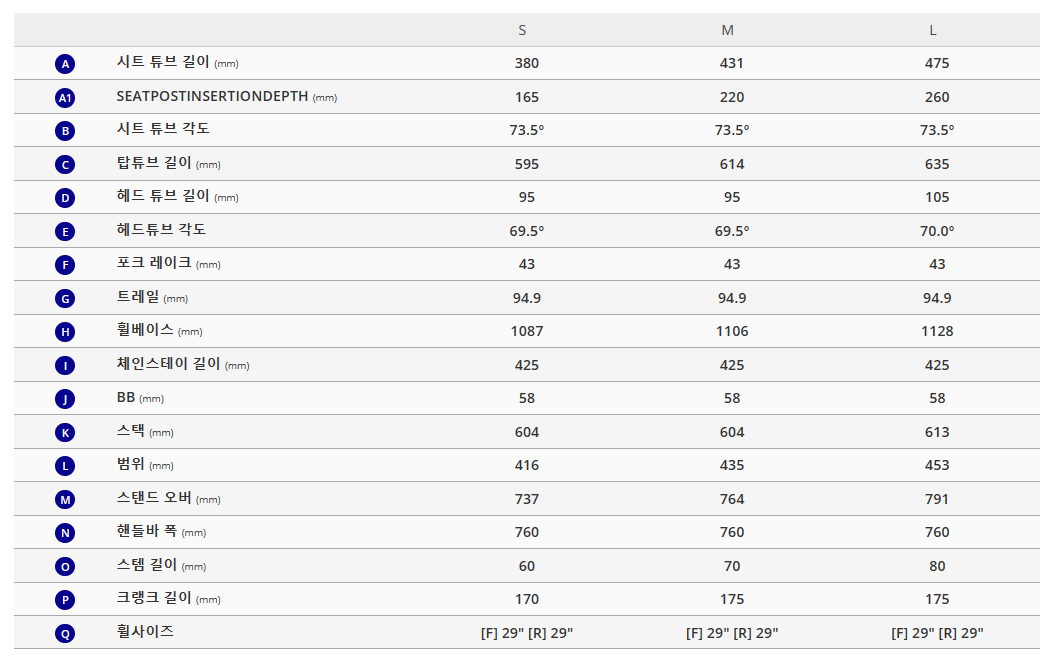Image resolution: width=1056 pixels, height=663 pixels.
Task: Click the Q wheel size icon
Action: (x=65, y=633)
